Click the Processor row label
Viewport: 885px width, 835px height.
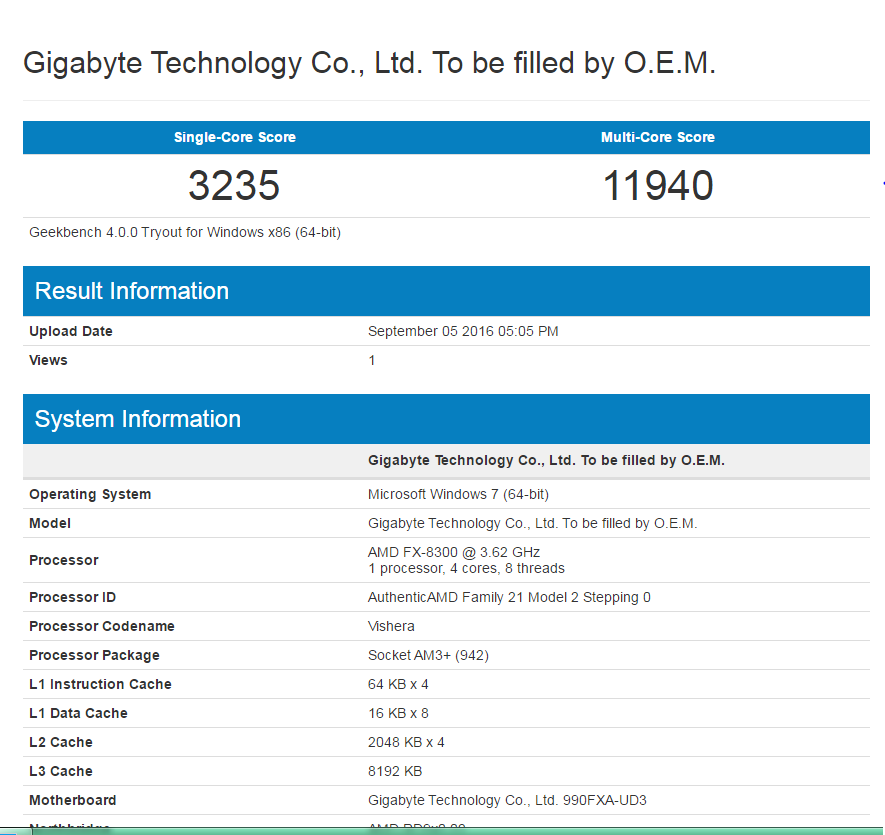[64, 560]
